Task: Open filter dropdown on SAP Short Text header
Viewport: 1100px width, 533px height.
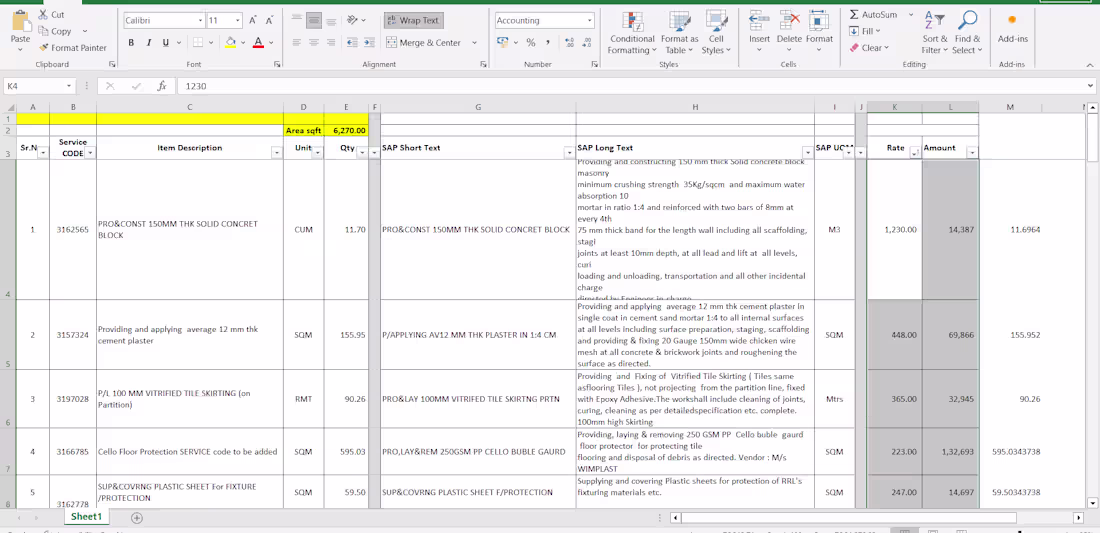Action: (x=568, y=153)
